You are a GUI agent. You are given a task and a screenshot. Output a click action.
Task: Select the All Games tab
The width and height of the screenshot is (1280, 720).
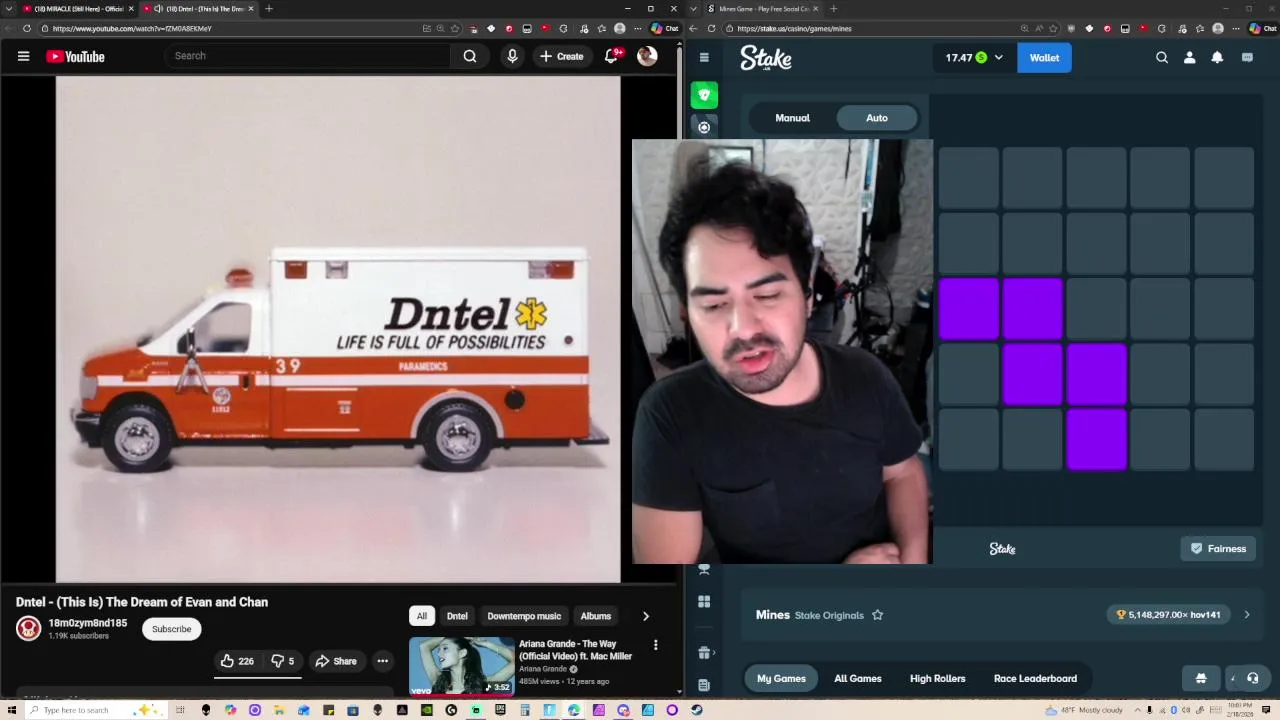click(858, 678)
